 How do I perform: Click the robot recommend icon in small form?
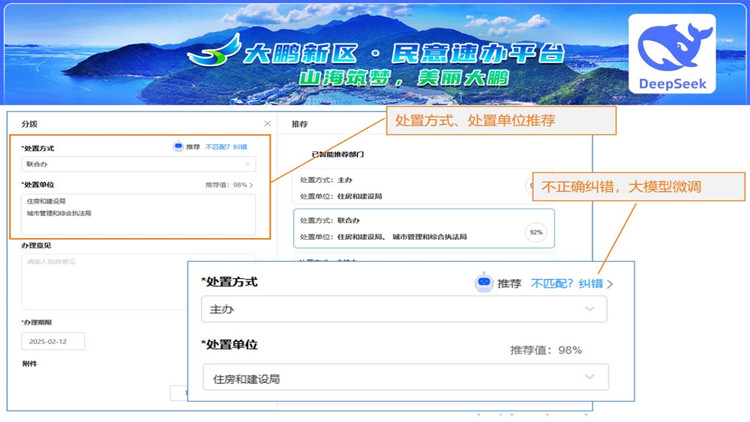click(x=178, y=146)
